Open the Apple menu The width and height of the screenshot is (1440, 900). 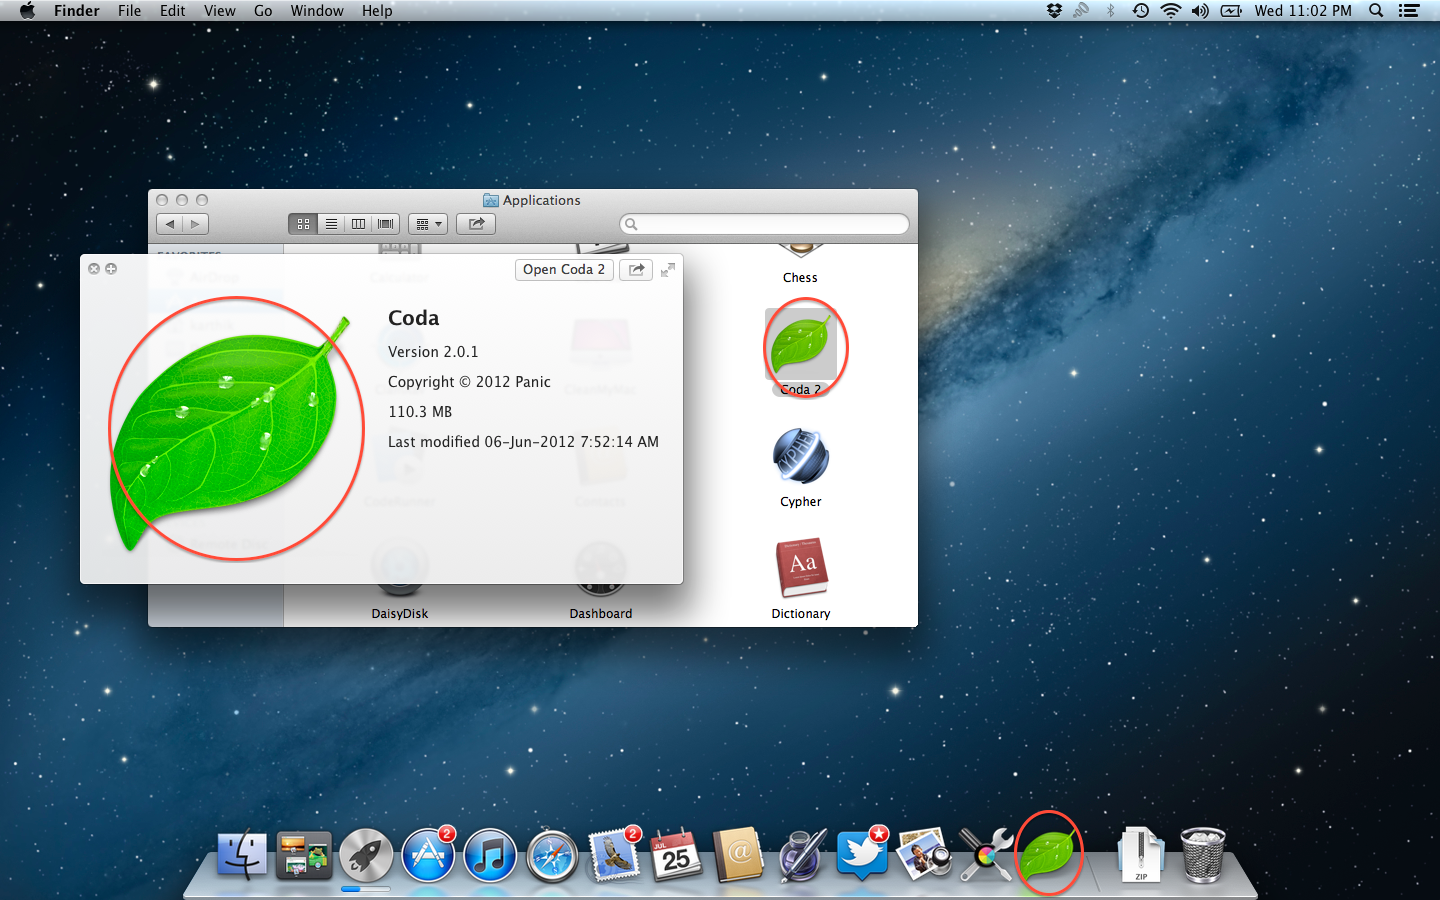pos(27,11)
